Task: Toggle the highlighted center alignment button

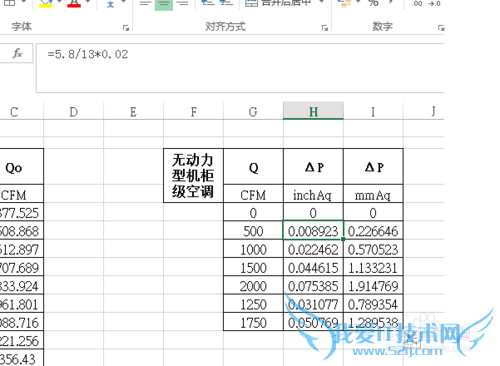Action: point(164,4)
